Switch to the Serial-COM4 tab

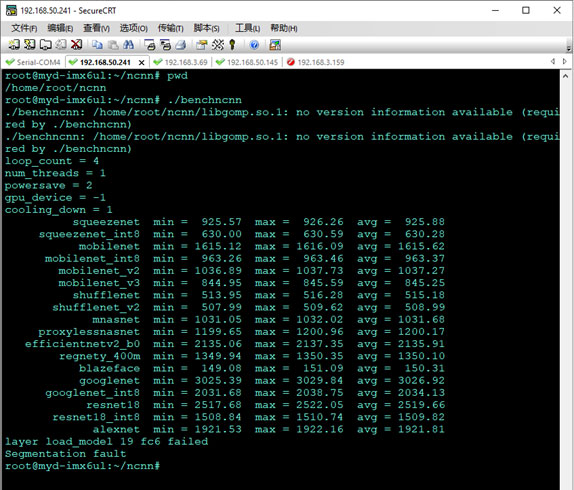33,62
